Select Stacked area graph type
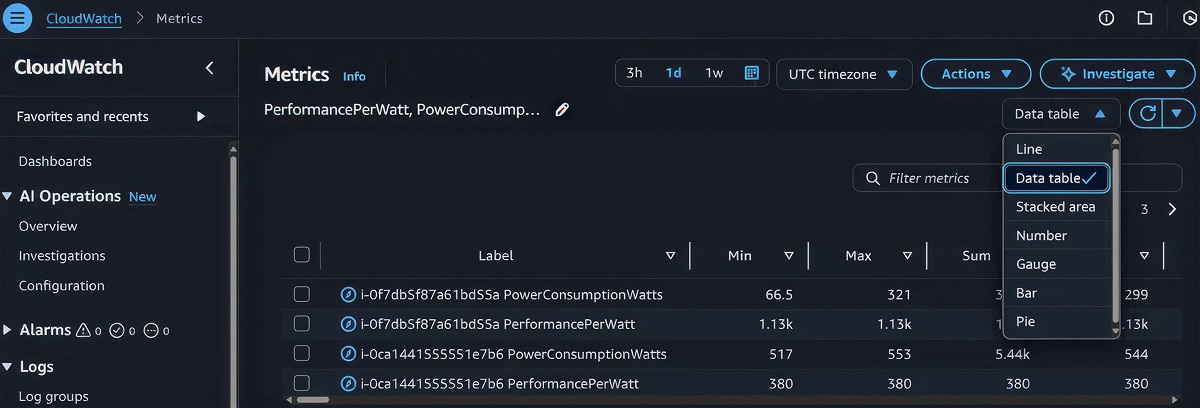This screenshot has height=408, width=1200. (1057, 207)
